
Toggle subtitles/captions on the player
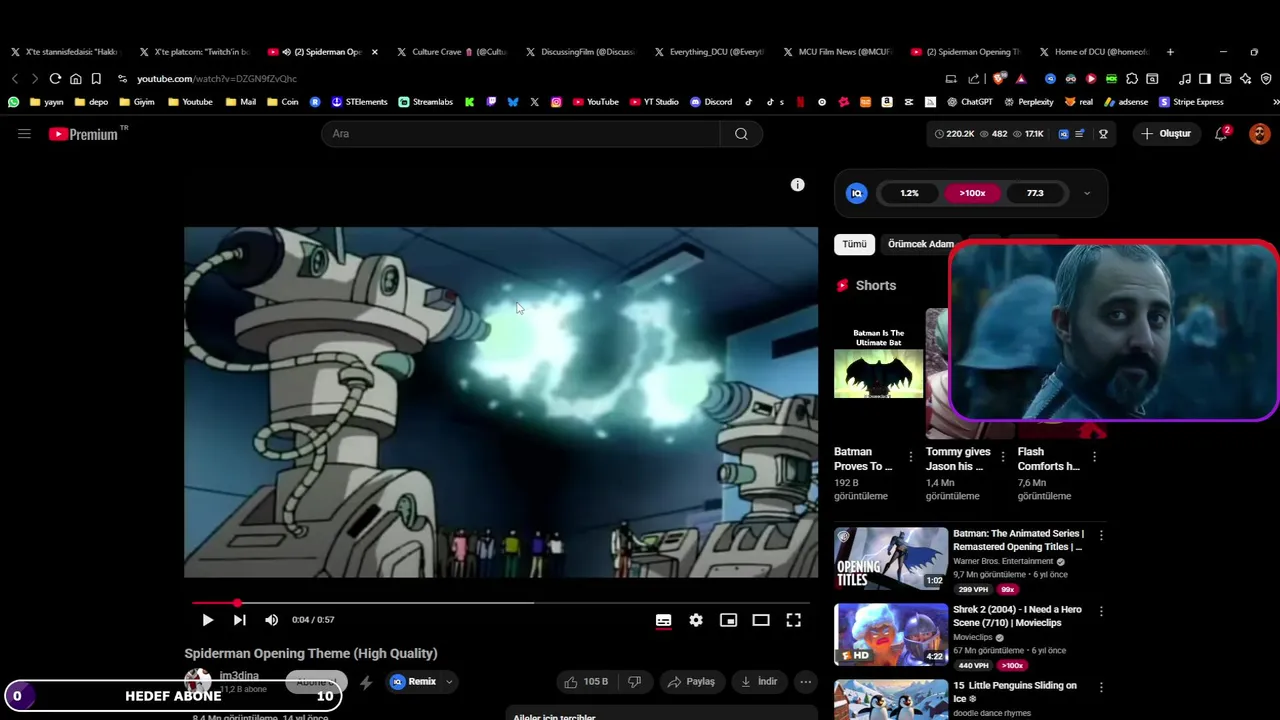pos(663,620)
